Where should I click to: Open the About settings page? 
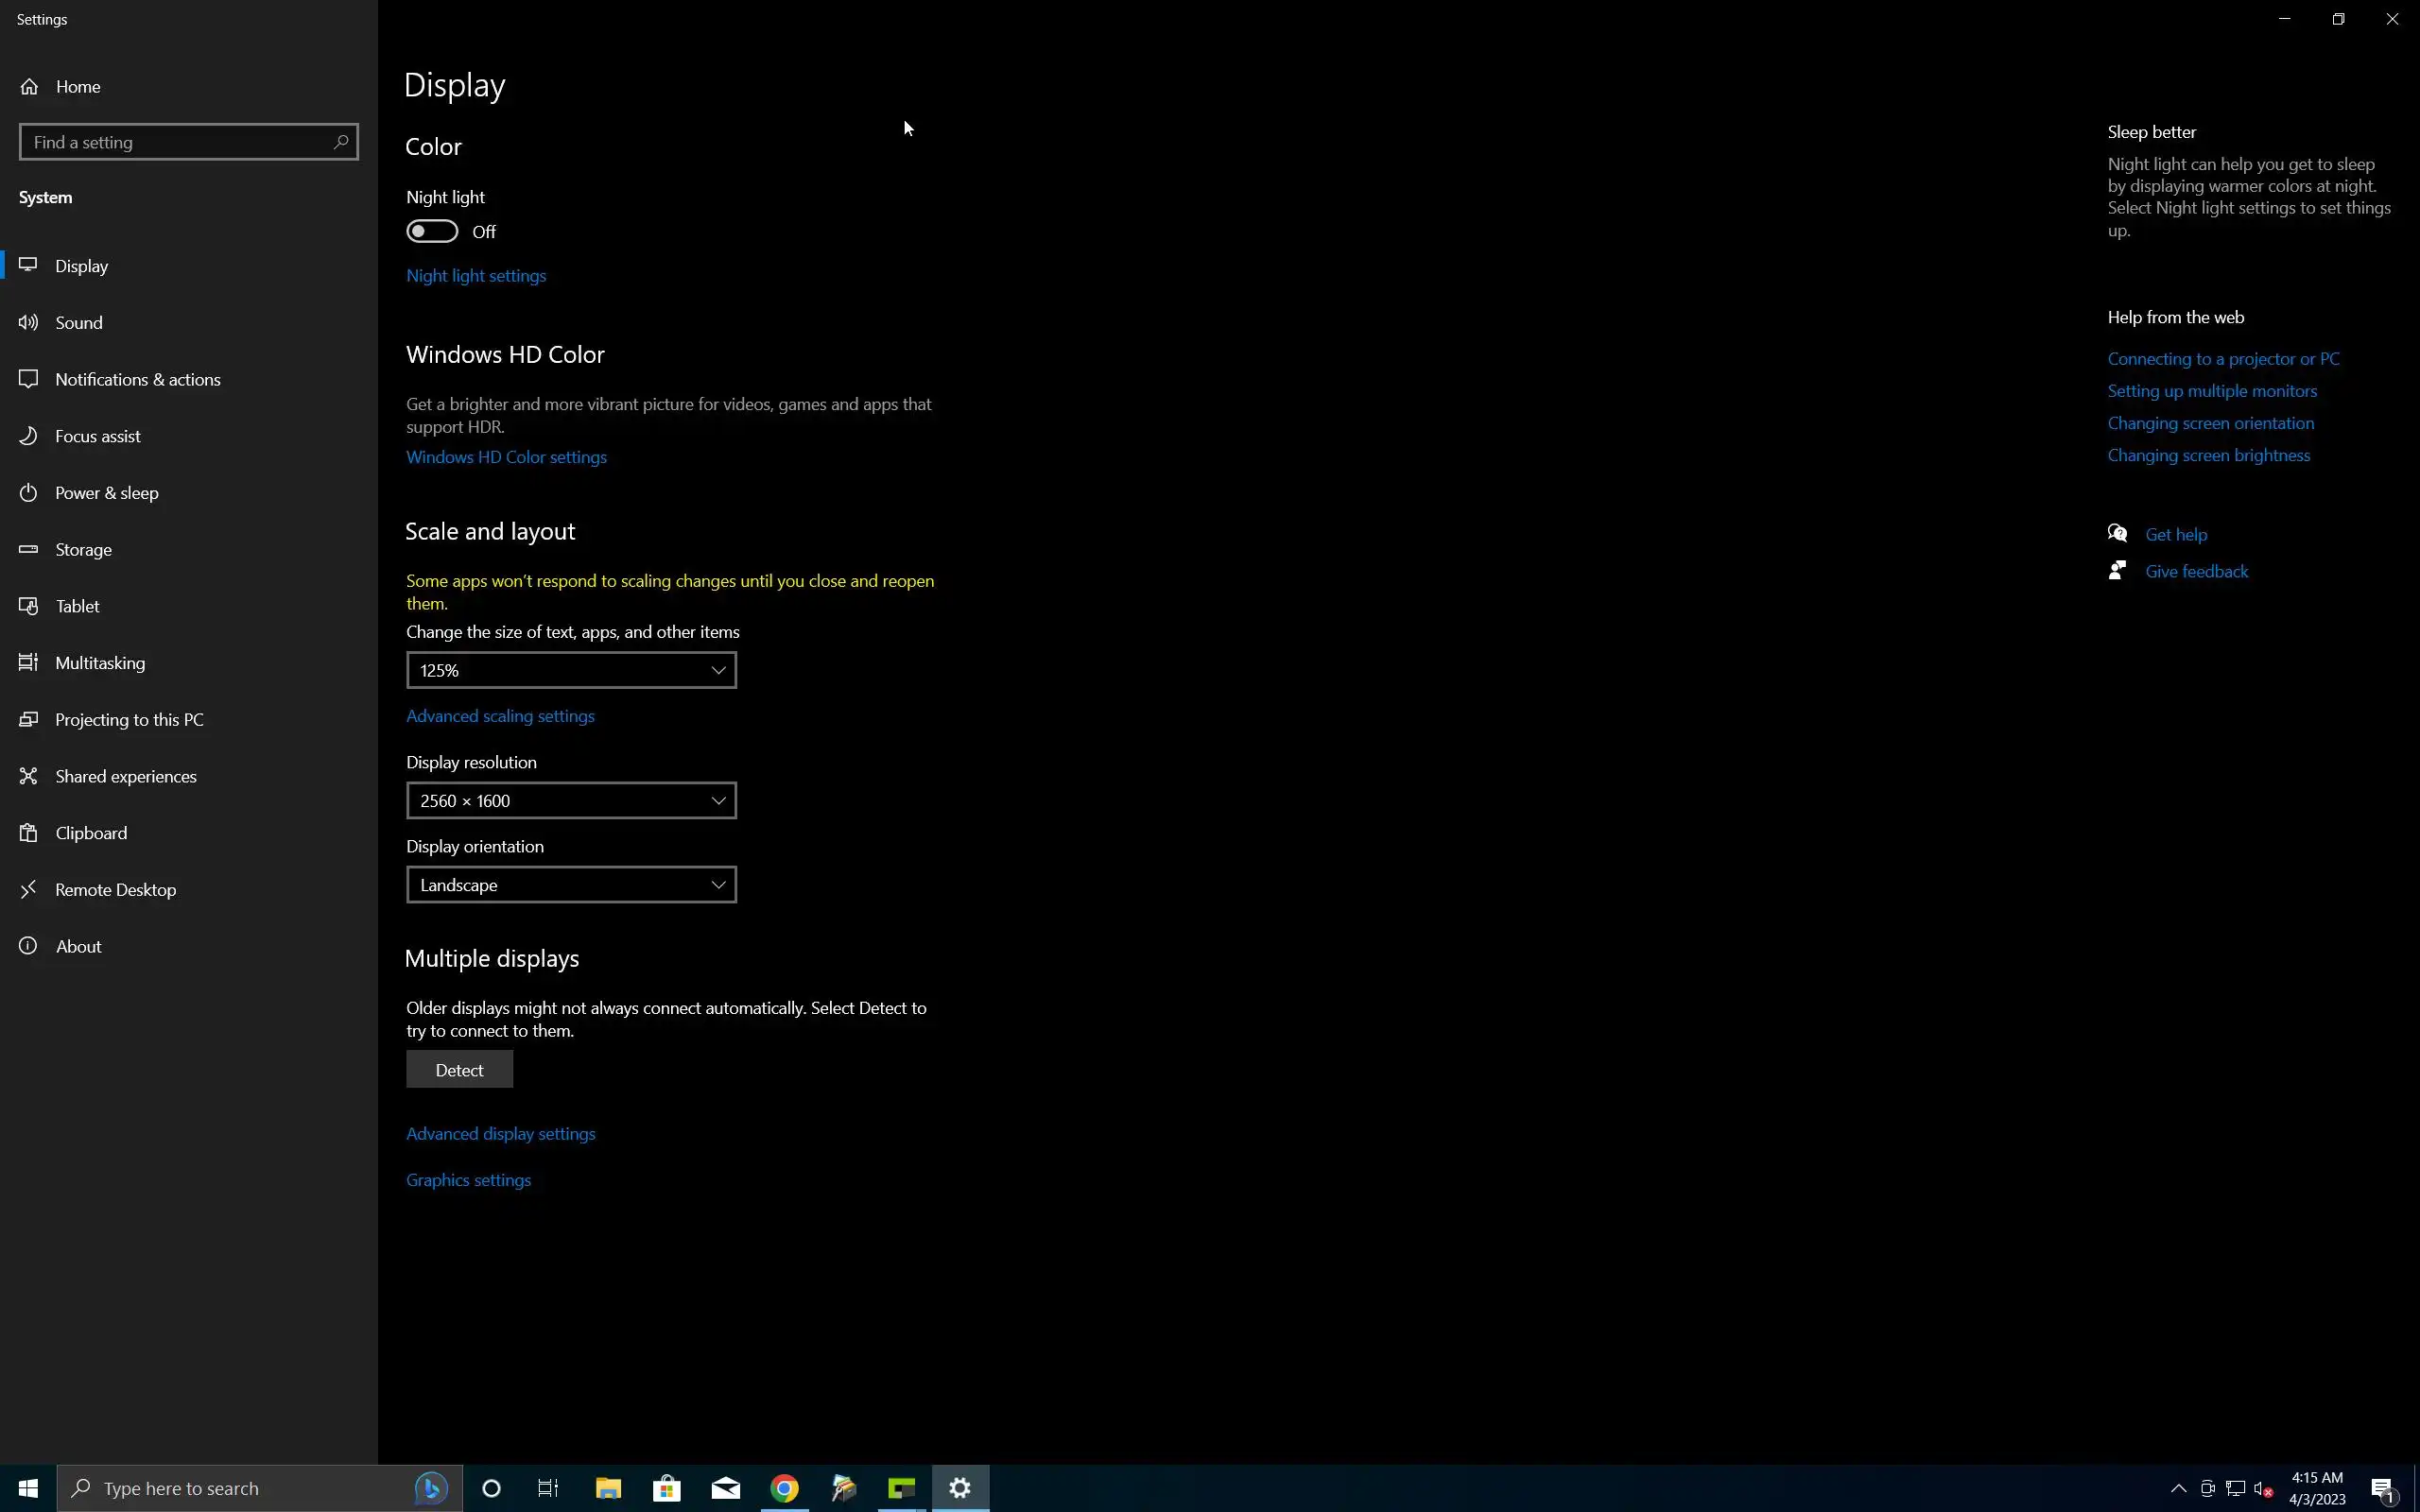78,946
